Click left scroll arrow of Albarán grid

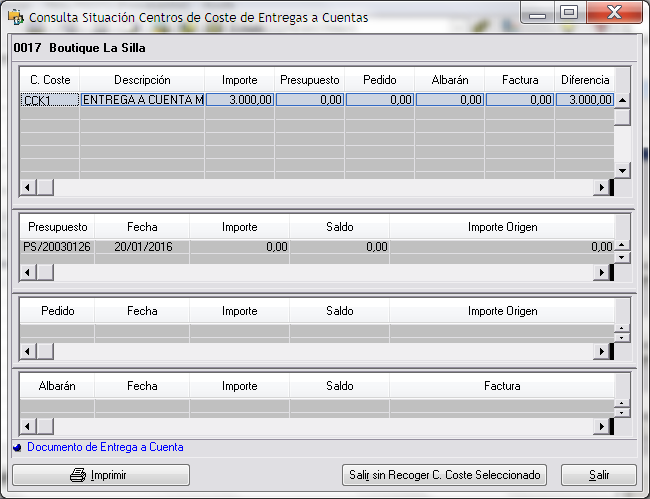[x=28, y=426]
